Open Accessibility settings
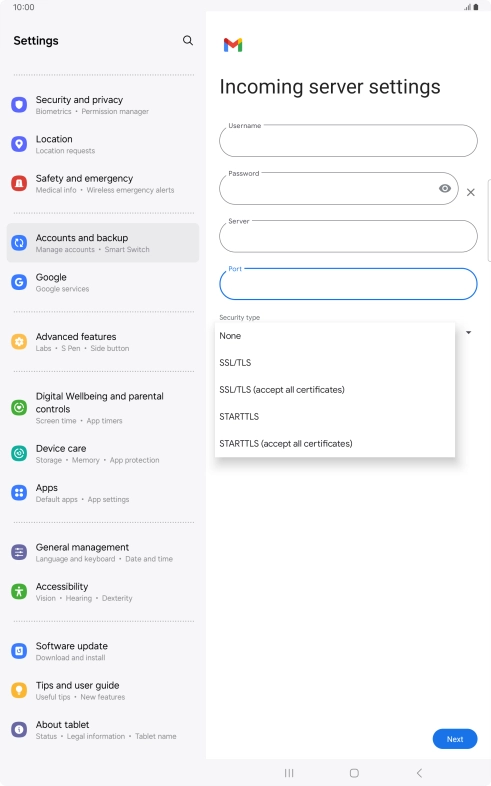491x786 pixels. tap(103, 592)
